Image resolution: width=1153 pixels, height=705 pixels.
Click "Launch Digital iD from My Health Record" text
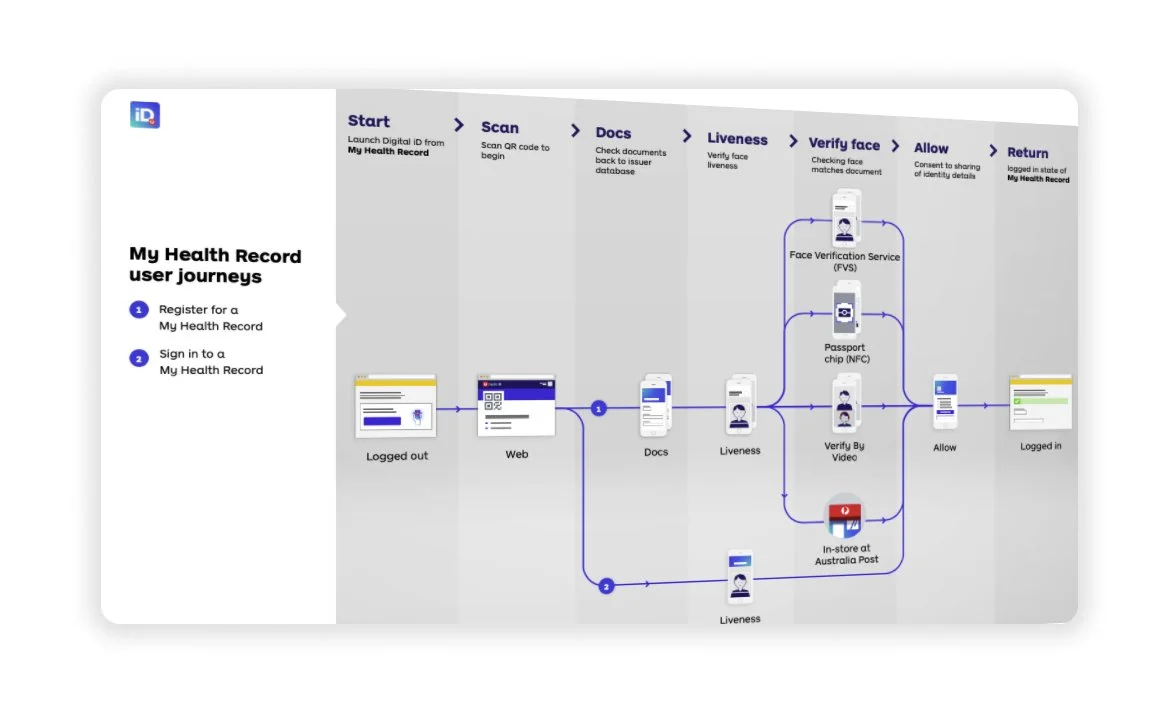point(396,146)
